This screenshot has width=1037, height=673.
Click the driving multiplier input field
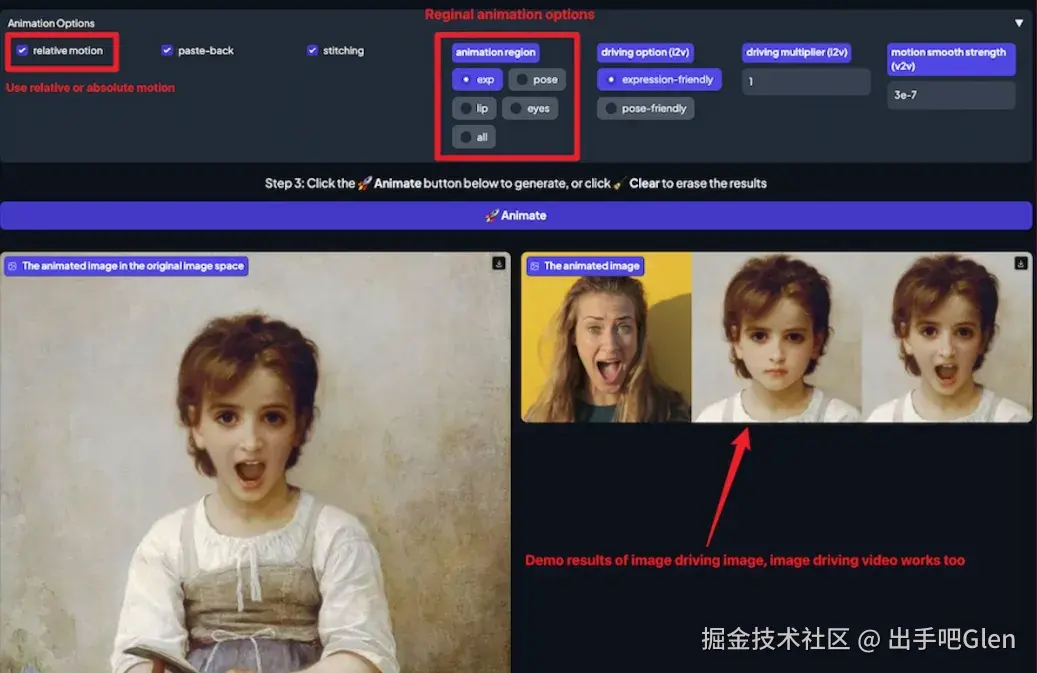(x=805, y=81)
